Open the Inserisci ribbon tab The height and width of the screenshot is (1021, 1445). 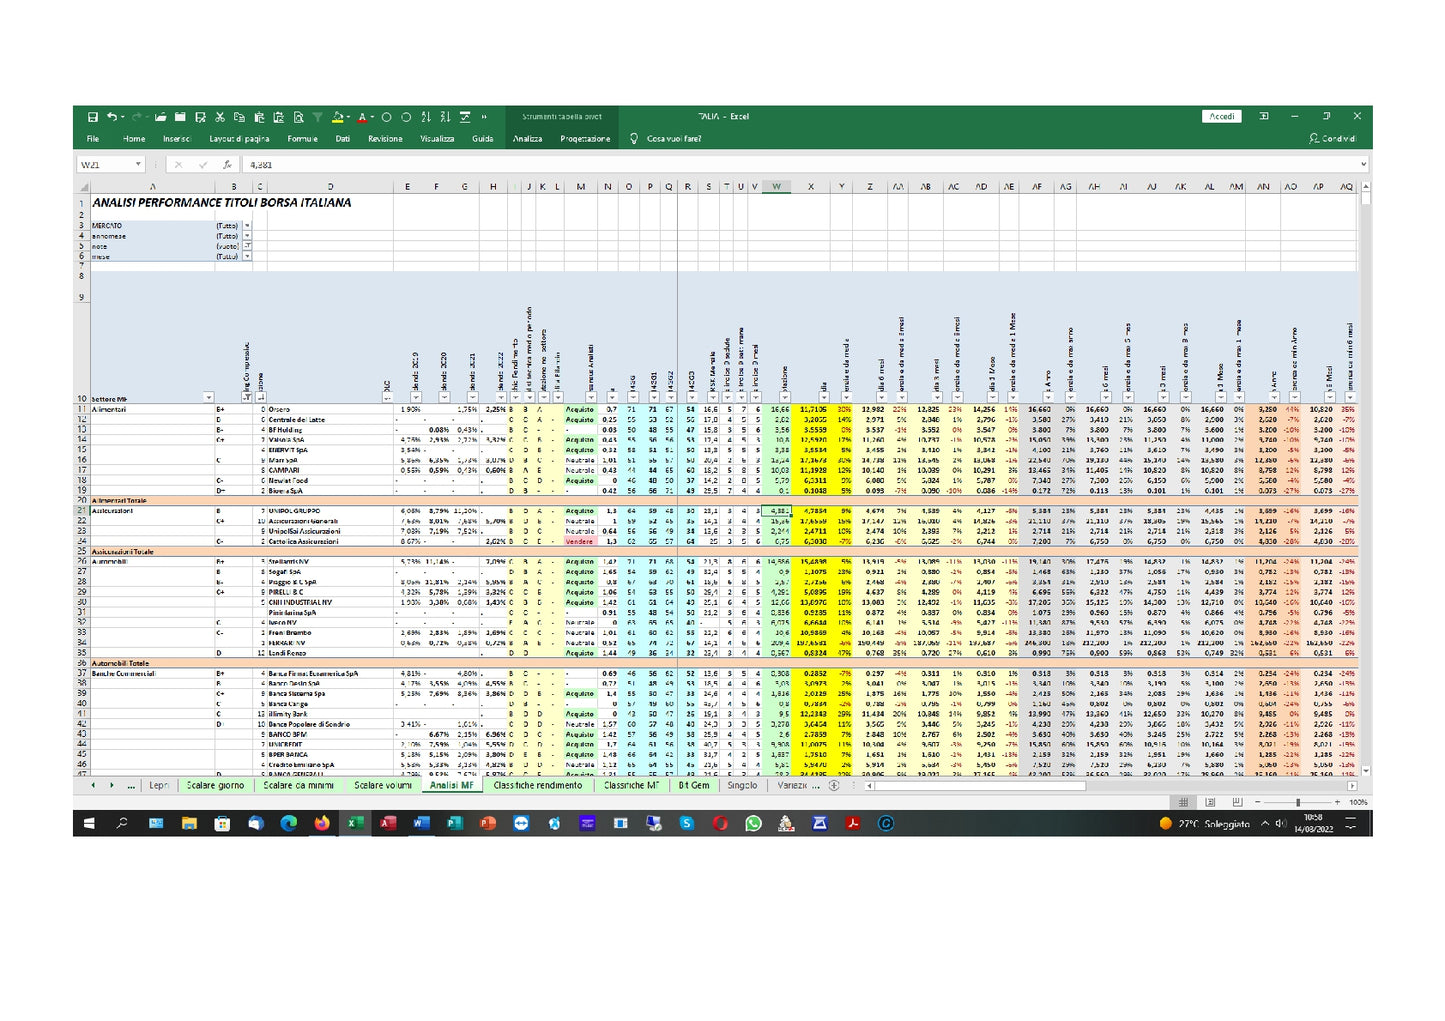tap(177, 139)
